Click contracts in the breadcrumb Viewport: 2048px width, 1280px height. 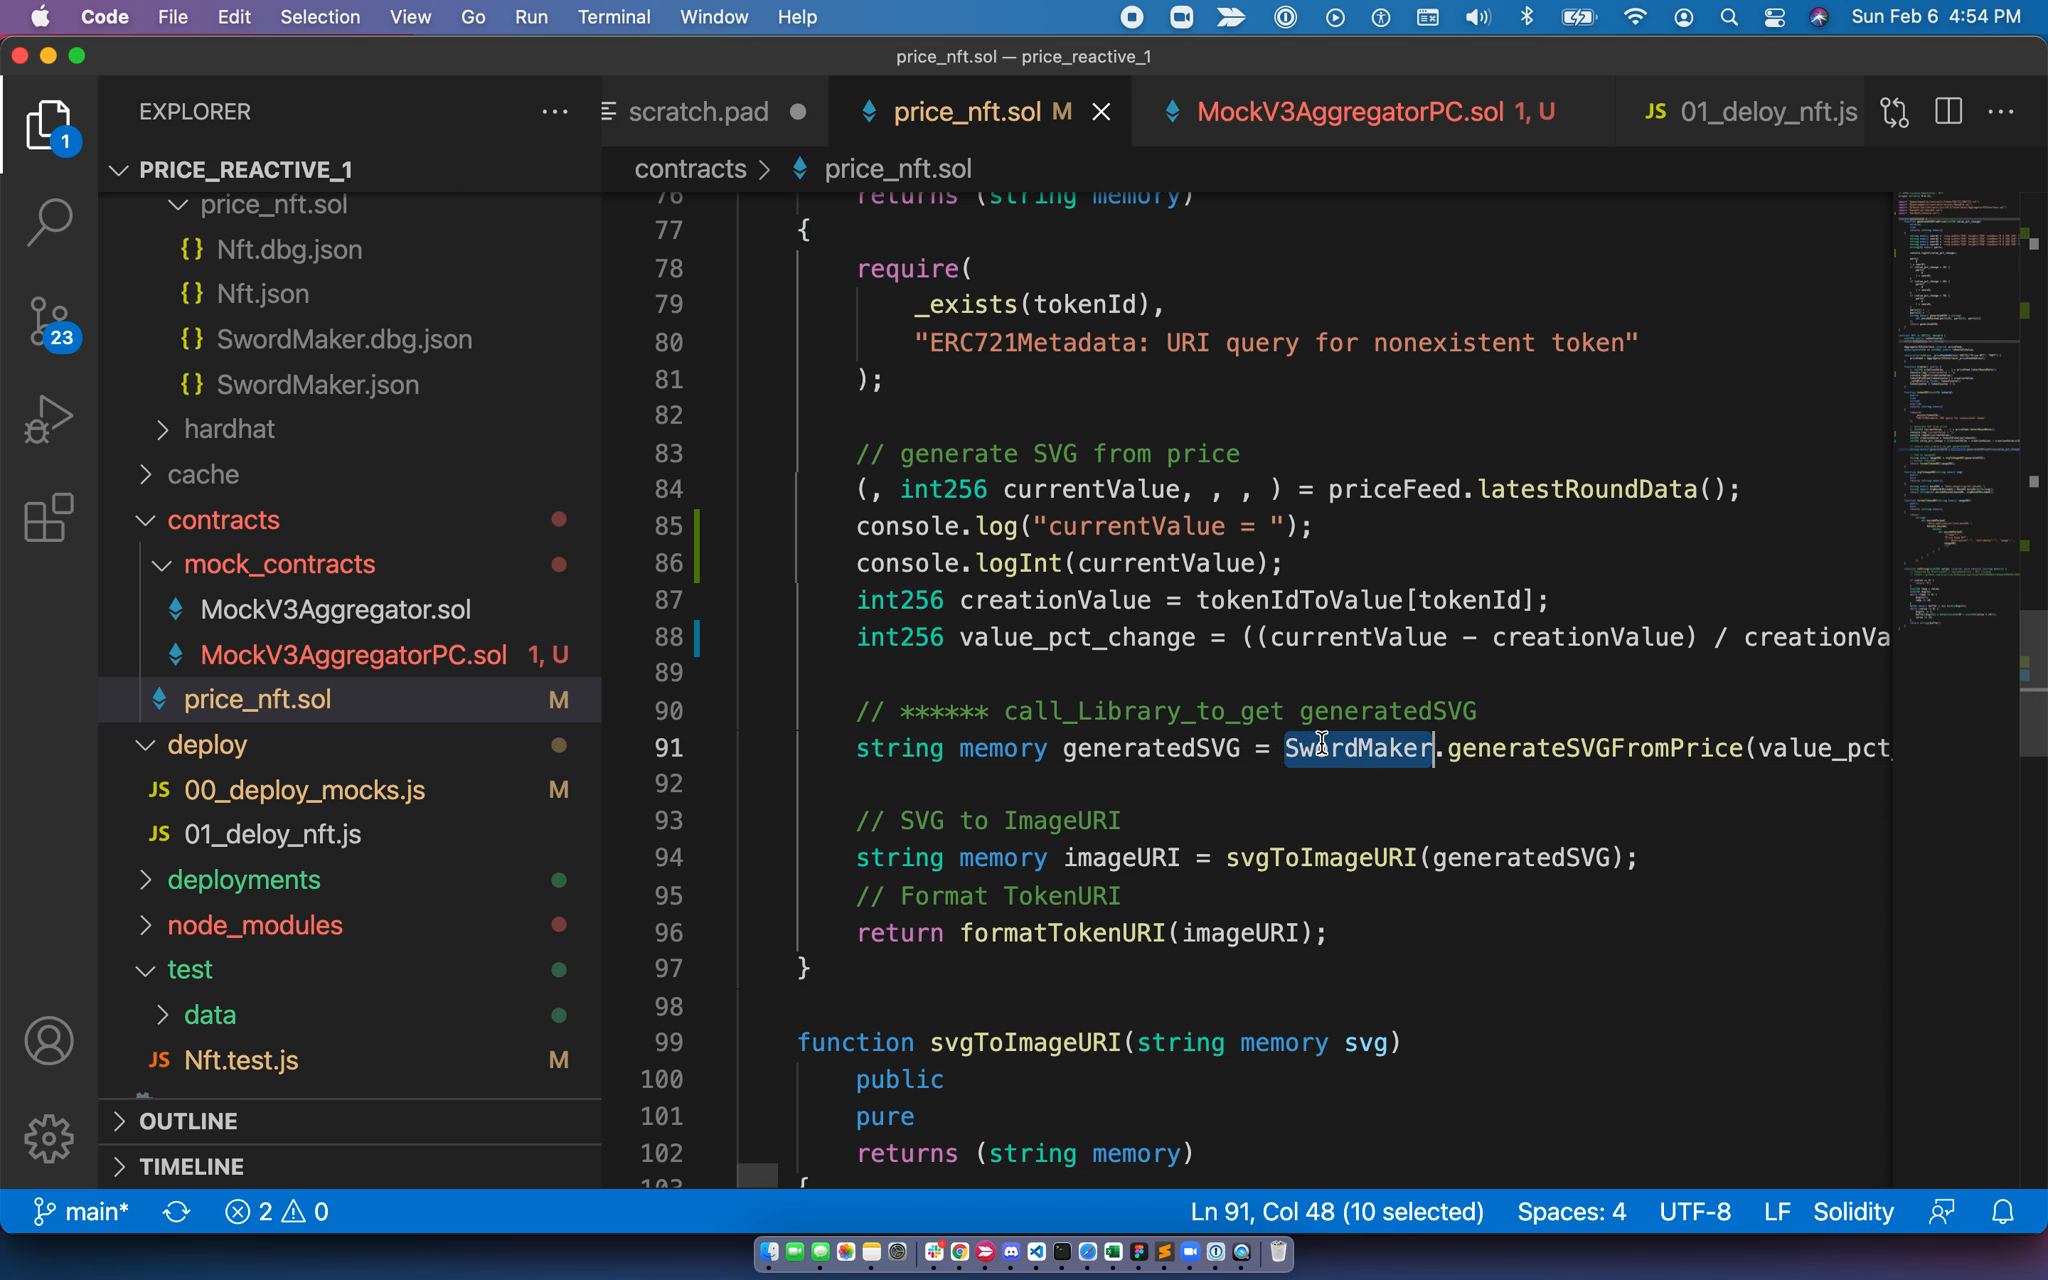coord(690,169)
